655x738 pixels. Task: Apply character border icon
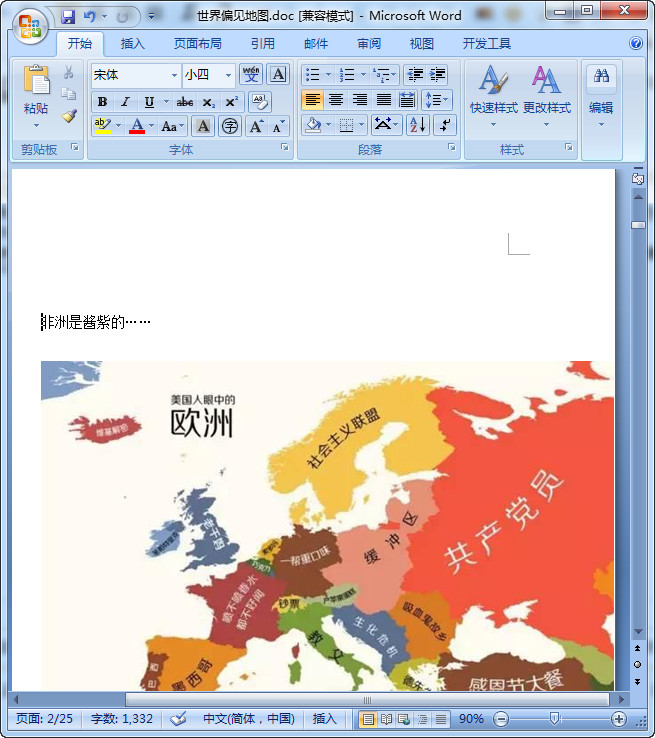278,74
